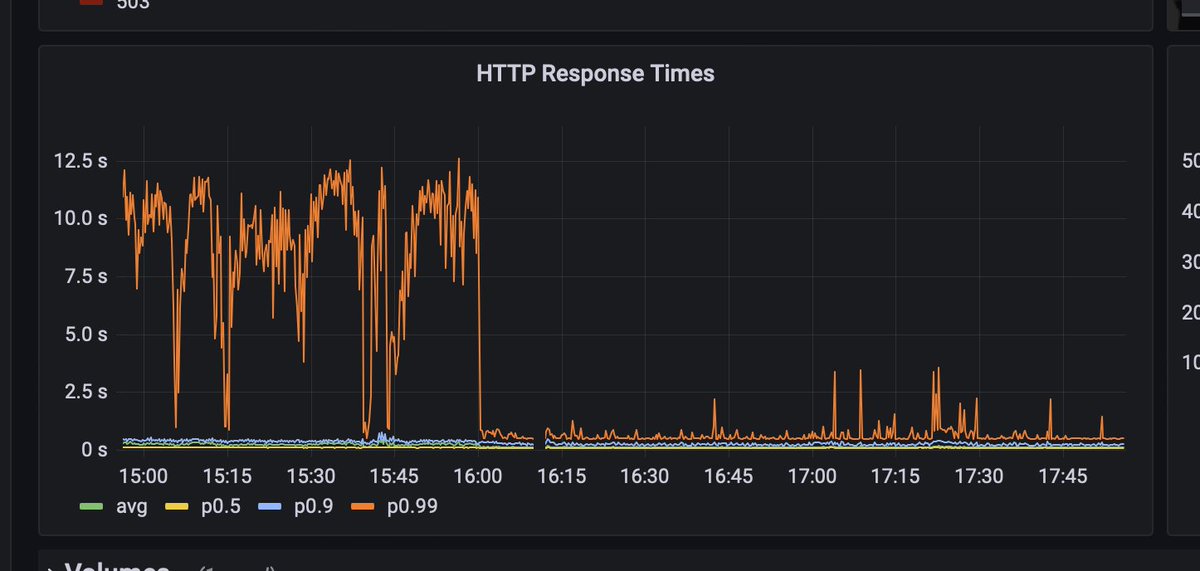Click the red 503 legend swatch
Image resolution: width=1200 pixels, height=571 pixels.
pyautogui.click(x=92, y=1)
